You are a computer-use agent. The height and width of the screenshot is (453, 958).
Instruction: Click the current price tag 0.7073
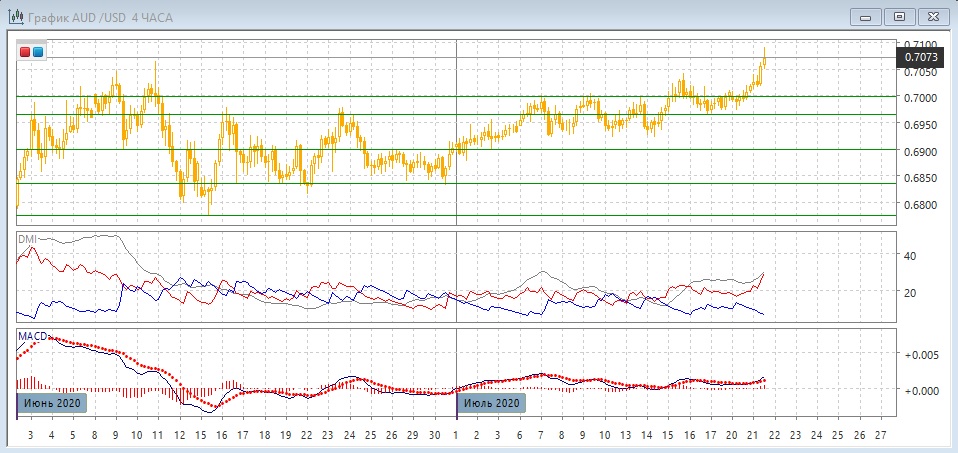[x=921, y=58]
